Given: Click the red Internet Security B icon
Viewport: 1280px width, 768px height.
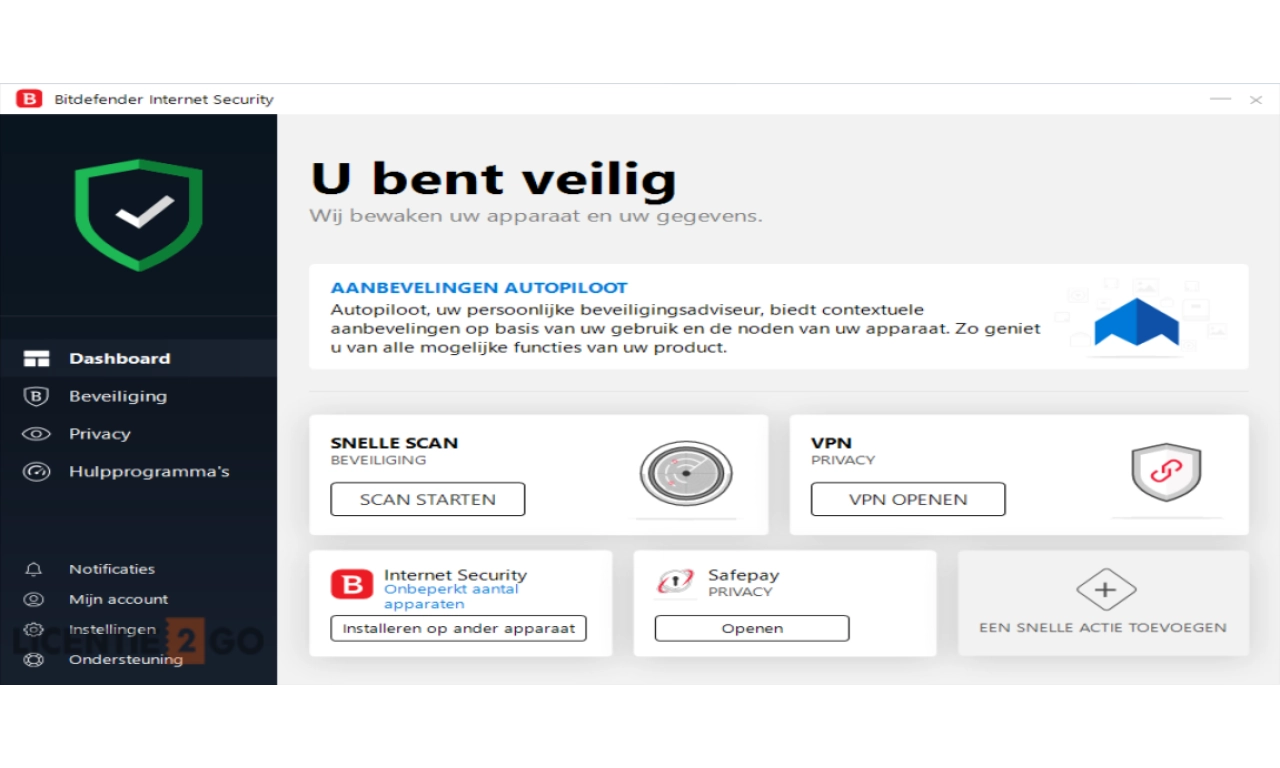Looking at the screenshot, I should pyautogui.click(x=352, y=584).
